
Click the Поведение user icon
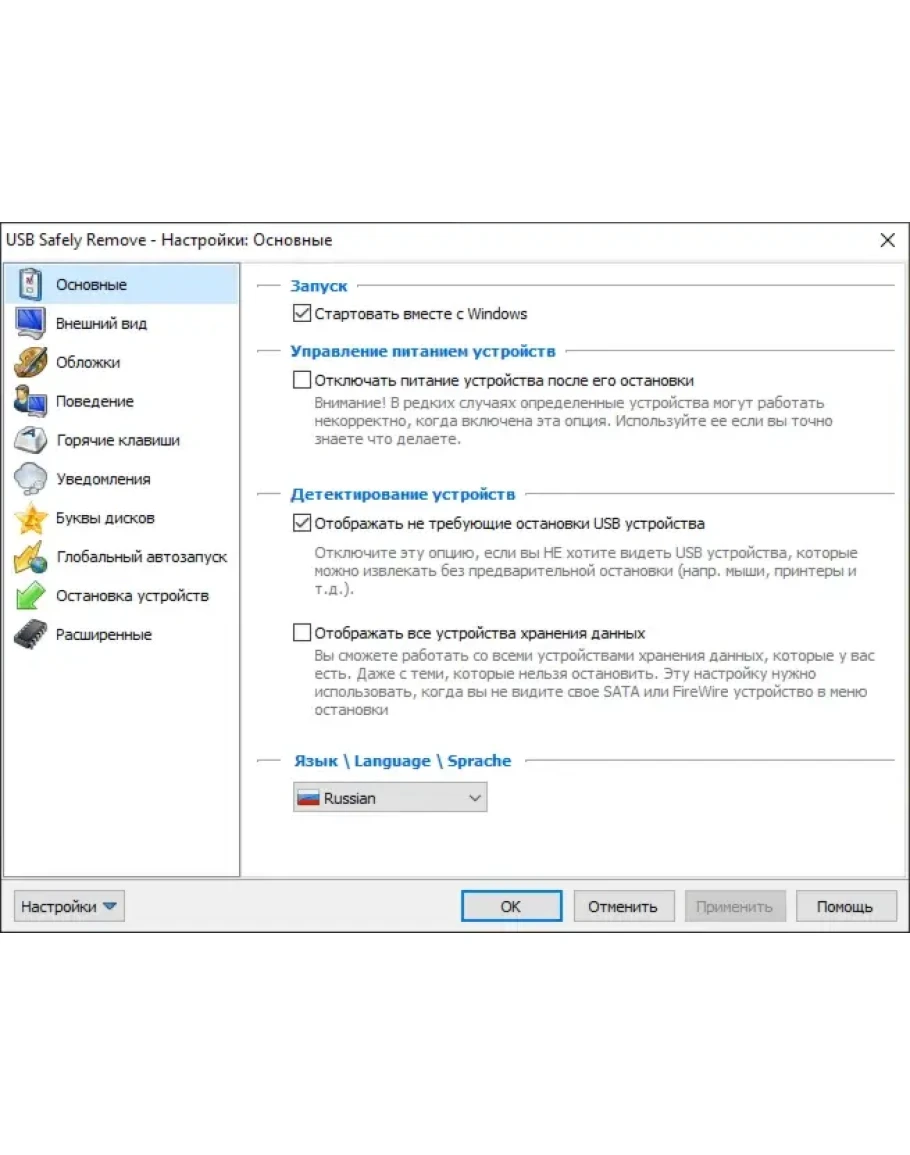(x=31, y=402)
